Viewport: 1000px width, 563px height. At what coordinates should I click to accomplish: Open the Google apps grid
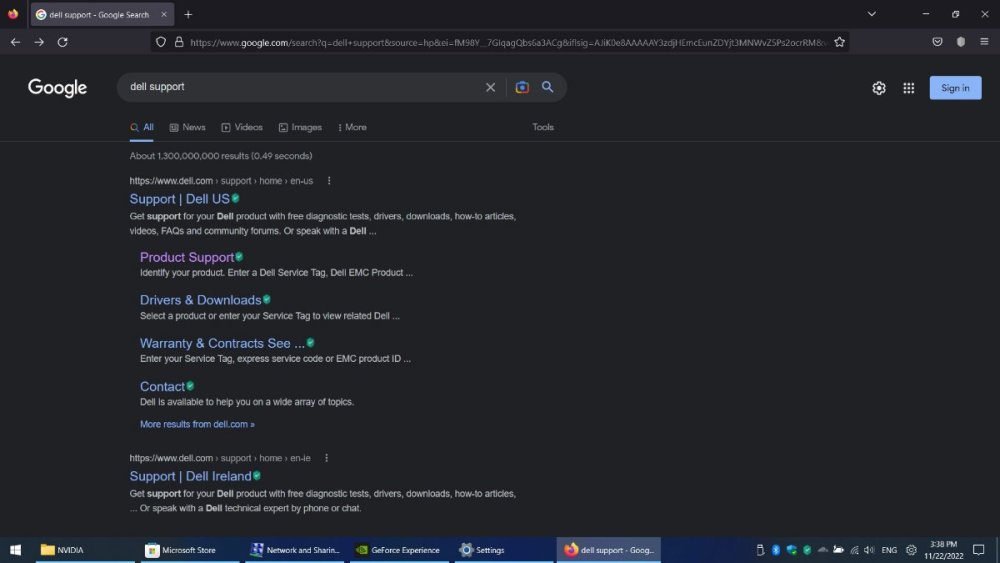[x=909, y=88]
